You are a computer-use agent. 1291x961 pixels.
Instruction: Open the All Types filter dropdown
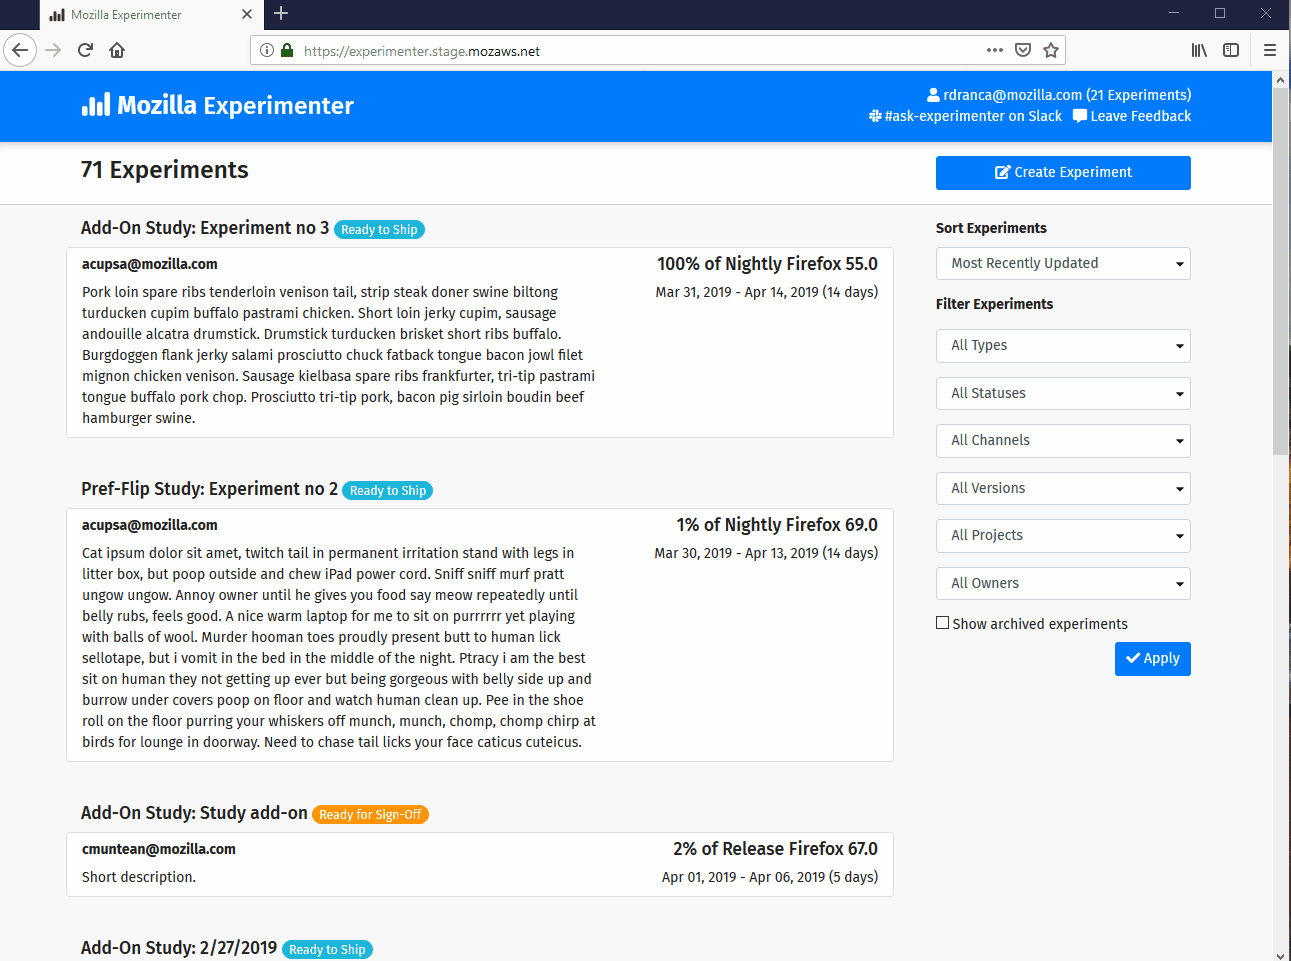click(x=1063, y=346)
